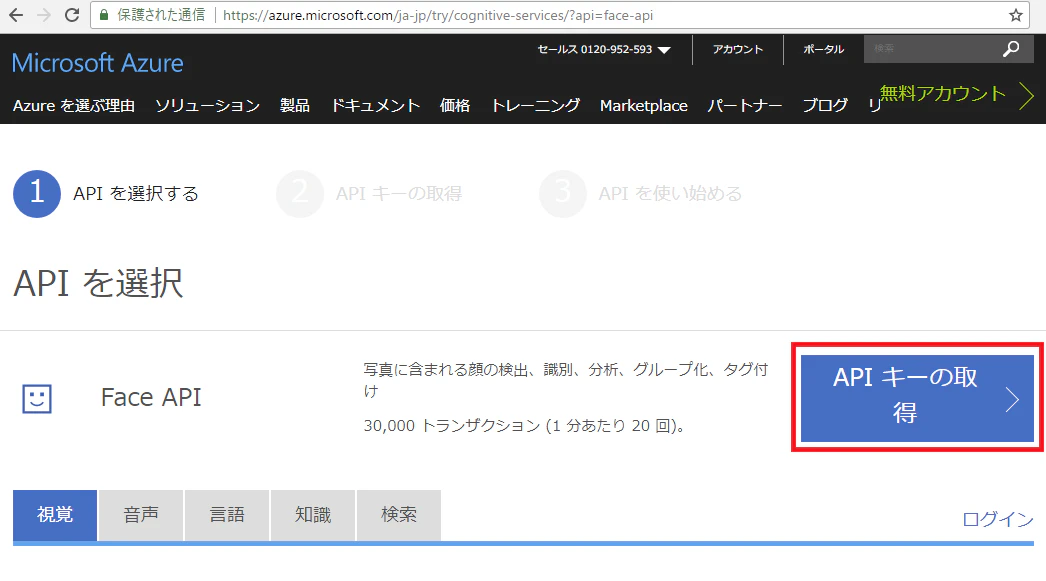
Task: Click the API を選択する step label
Action: tap(136, 193)
